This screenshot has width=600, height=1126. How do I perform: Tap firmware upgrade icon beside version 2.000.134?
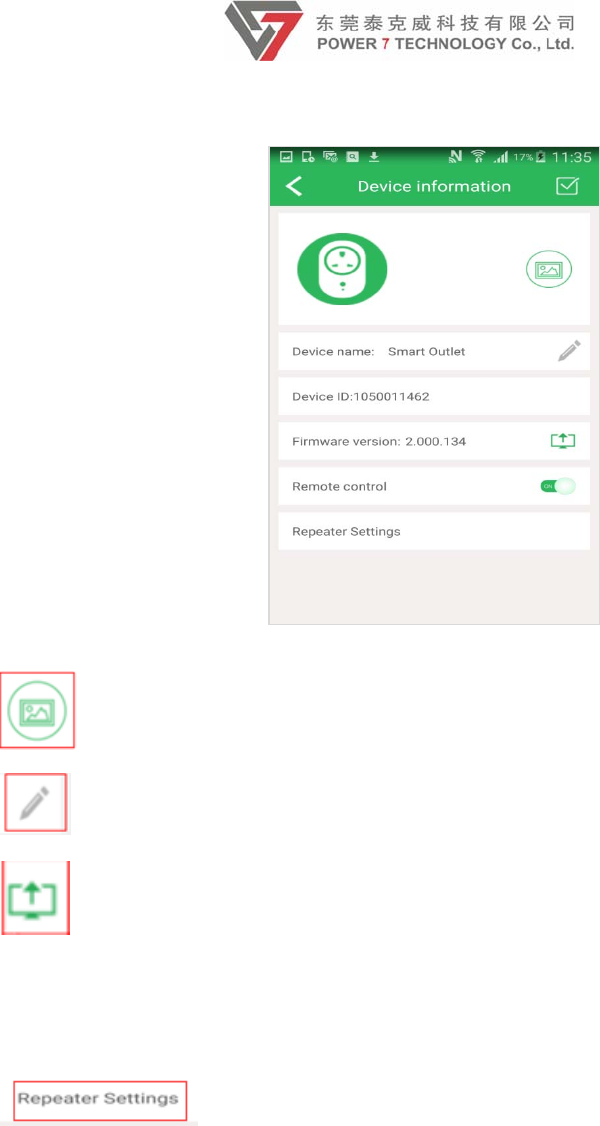pyautogui.click(x=563, y=442)
